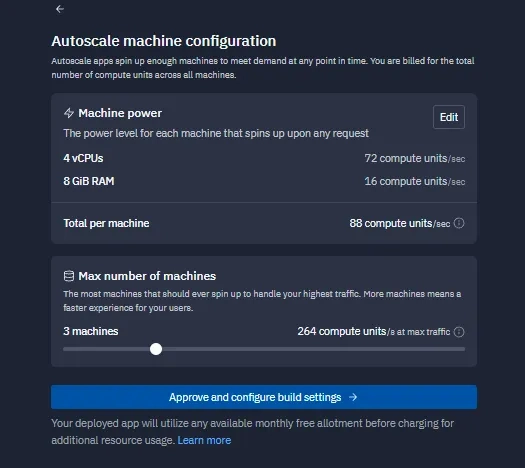
Task: Open info icon next to 88 compute units
Action: 459,223
